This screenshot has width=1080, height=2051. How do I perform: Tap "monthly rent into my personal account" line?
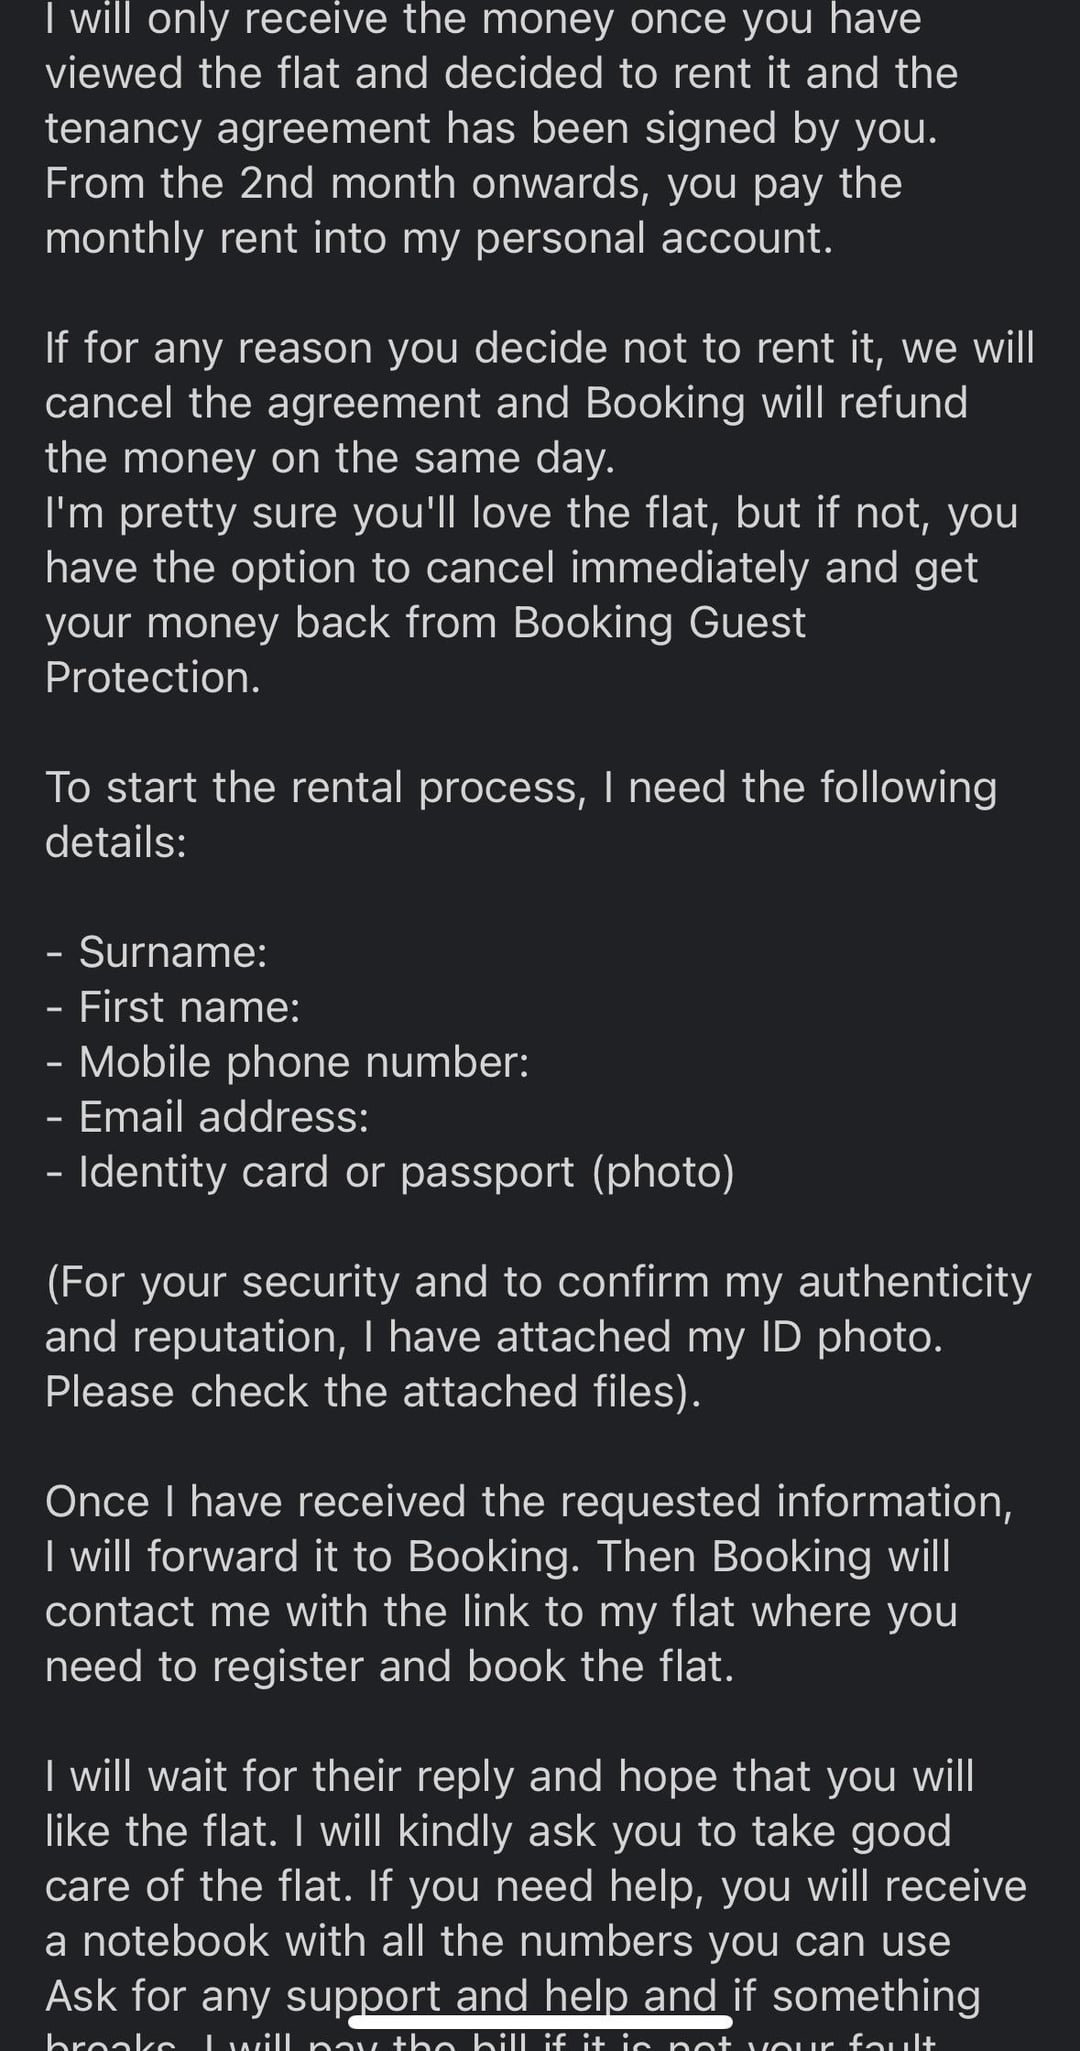coord(439,239)
